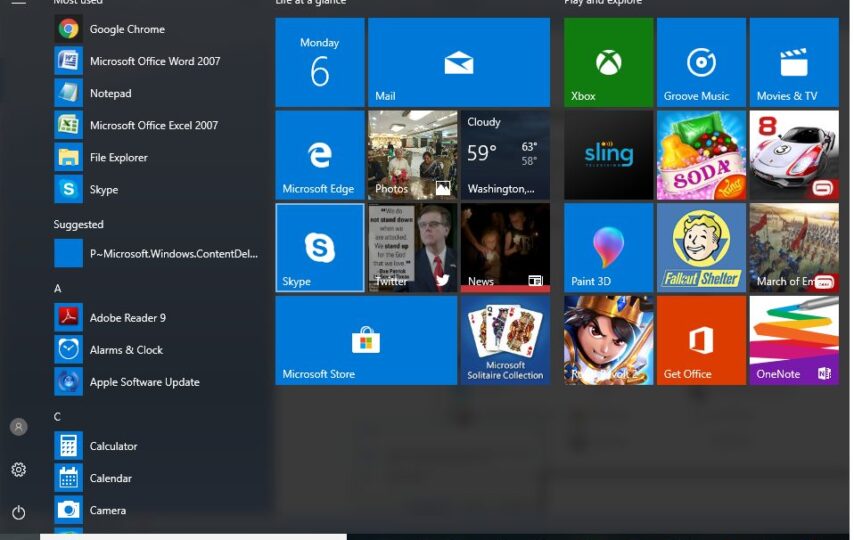854x540 pixels.
Task: Launch Microsoft Solitaire Collection tile
Action: point(505,341)
